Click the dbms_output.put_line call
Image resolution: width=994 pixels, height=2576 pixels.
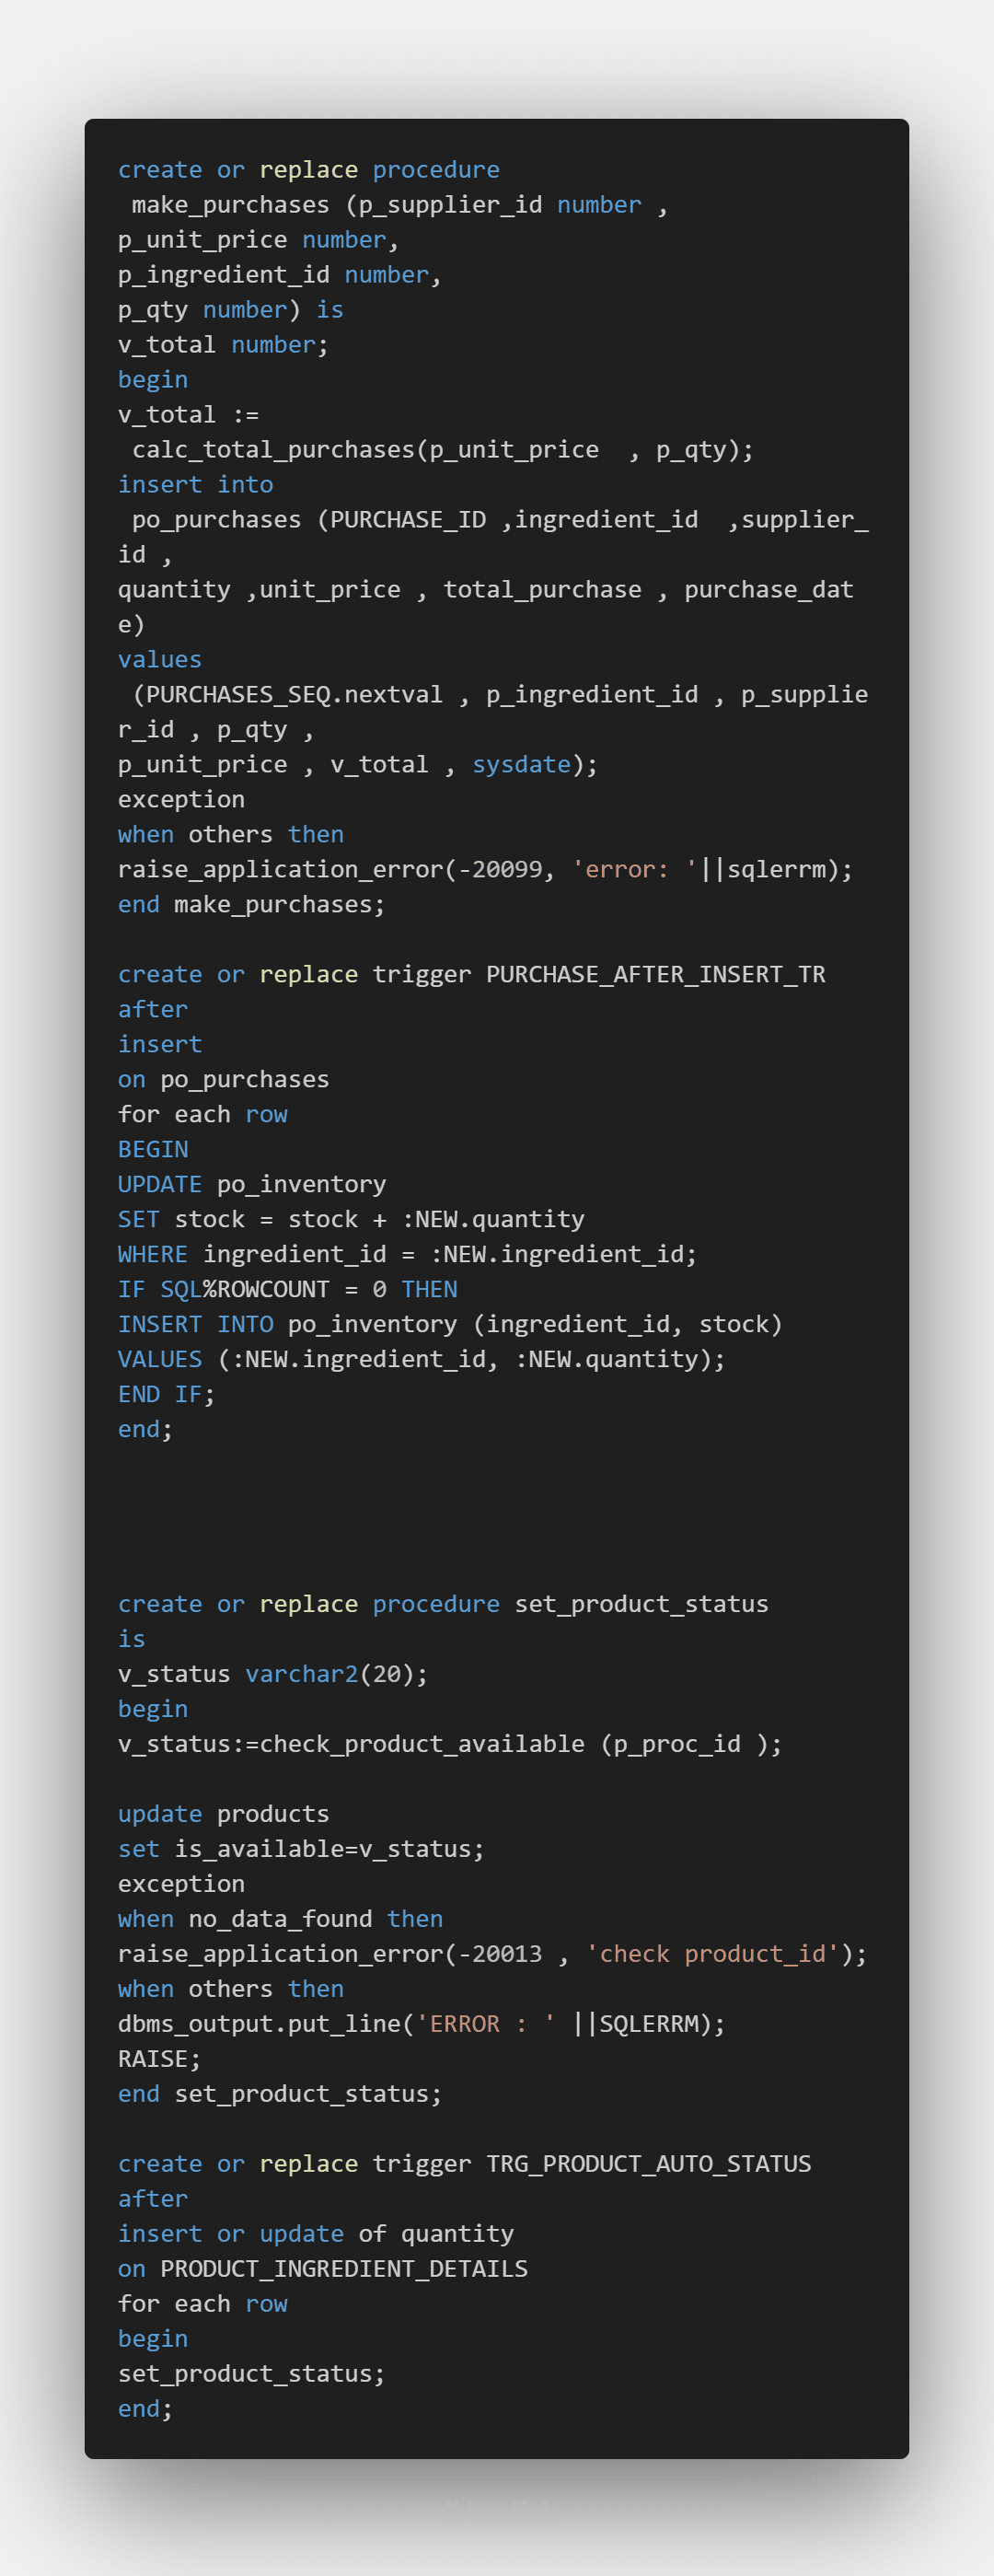coord(258,2025)
